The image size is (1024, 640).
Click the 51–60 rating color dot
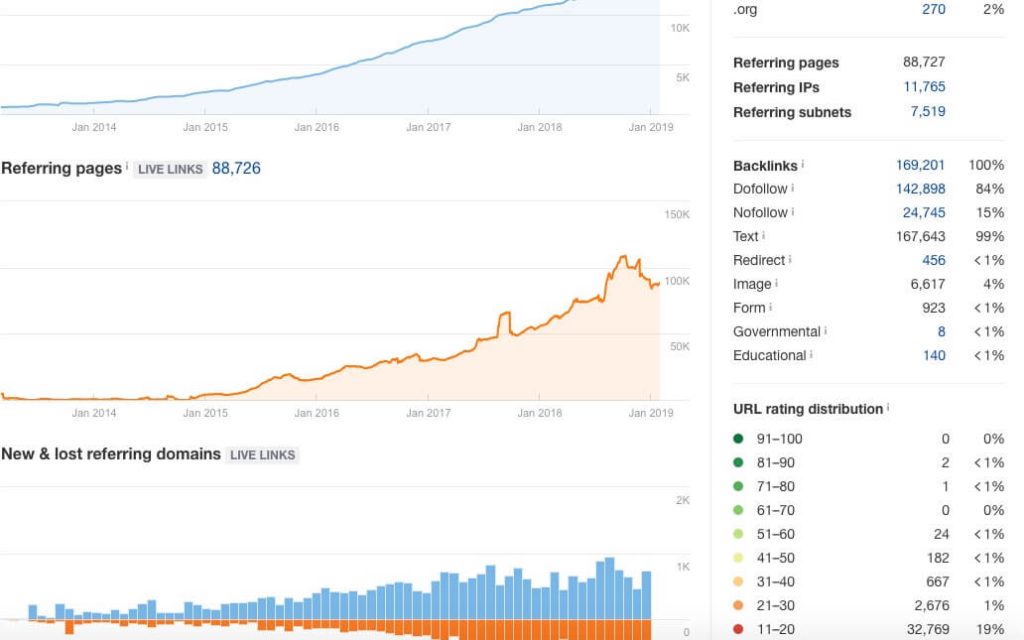pyautogui.click(x=739, y=534)
